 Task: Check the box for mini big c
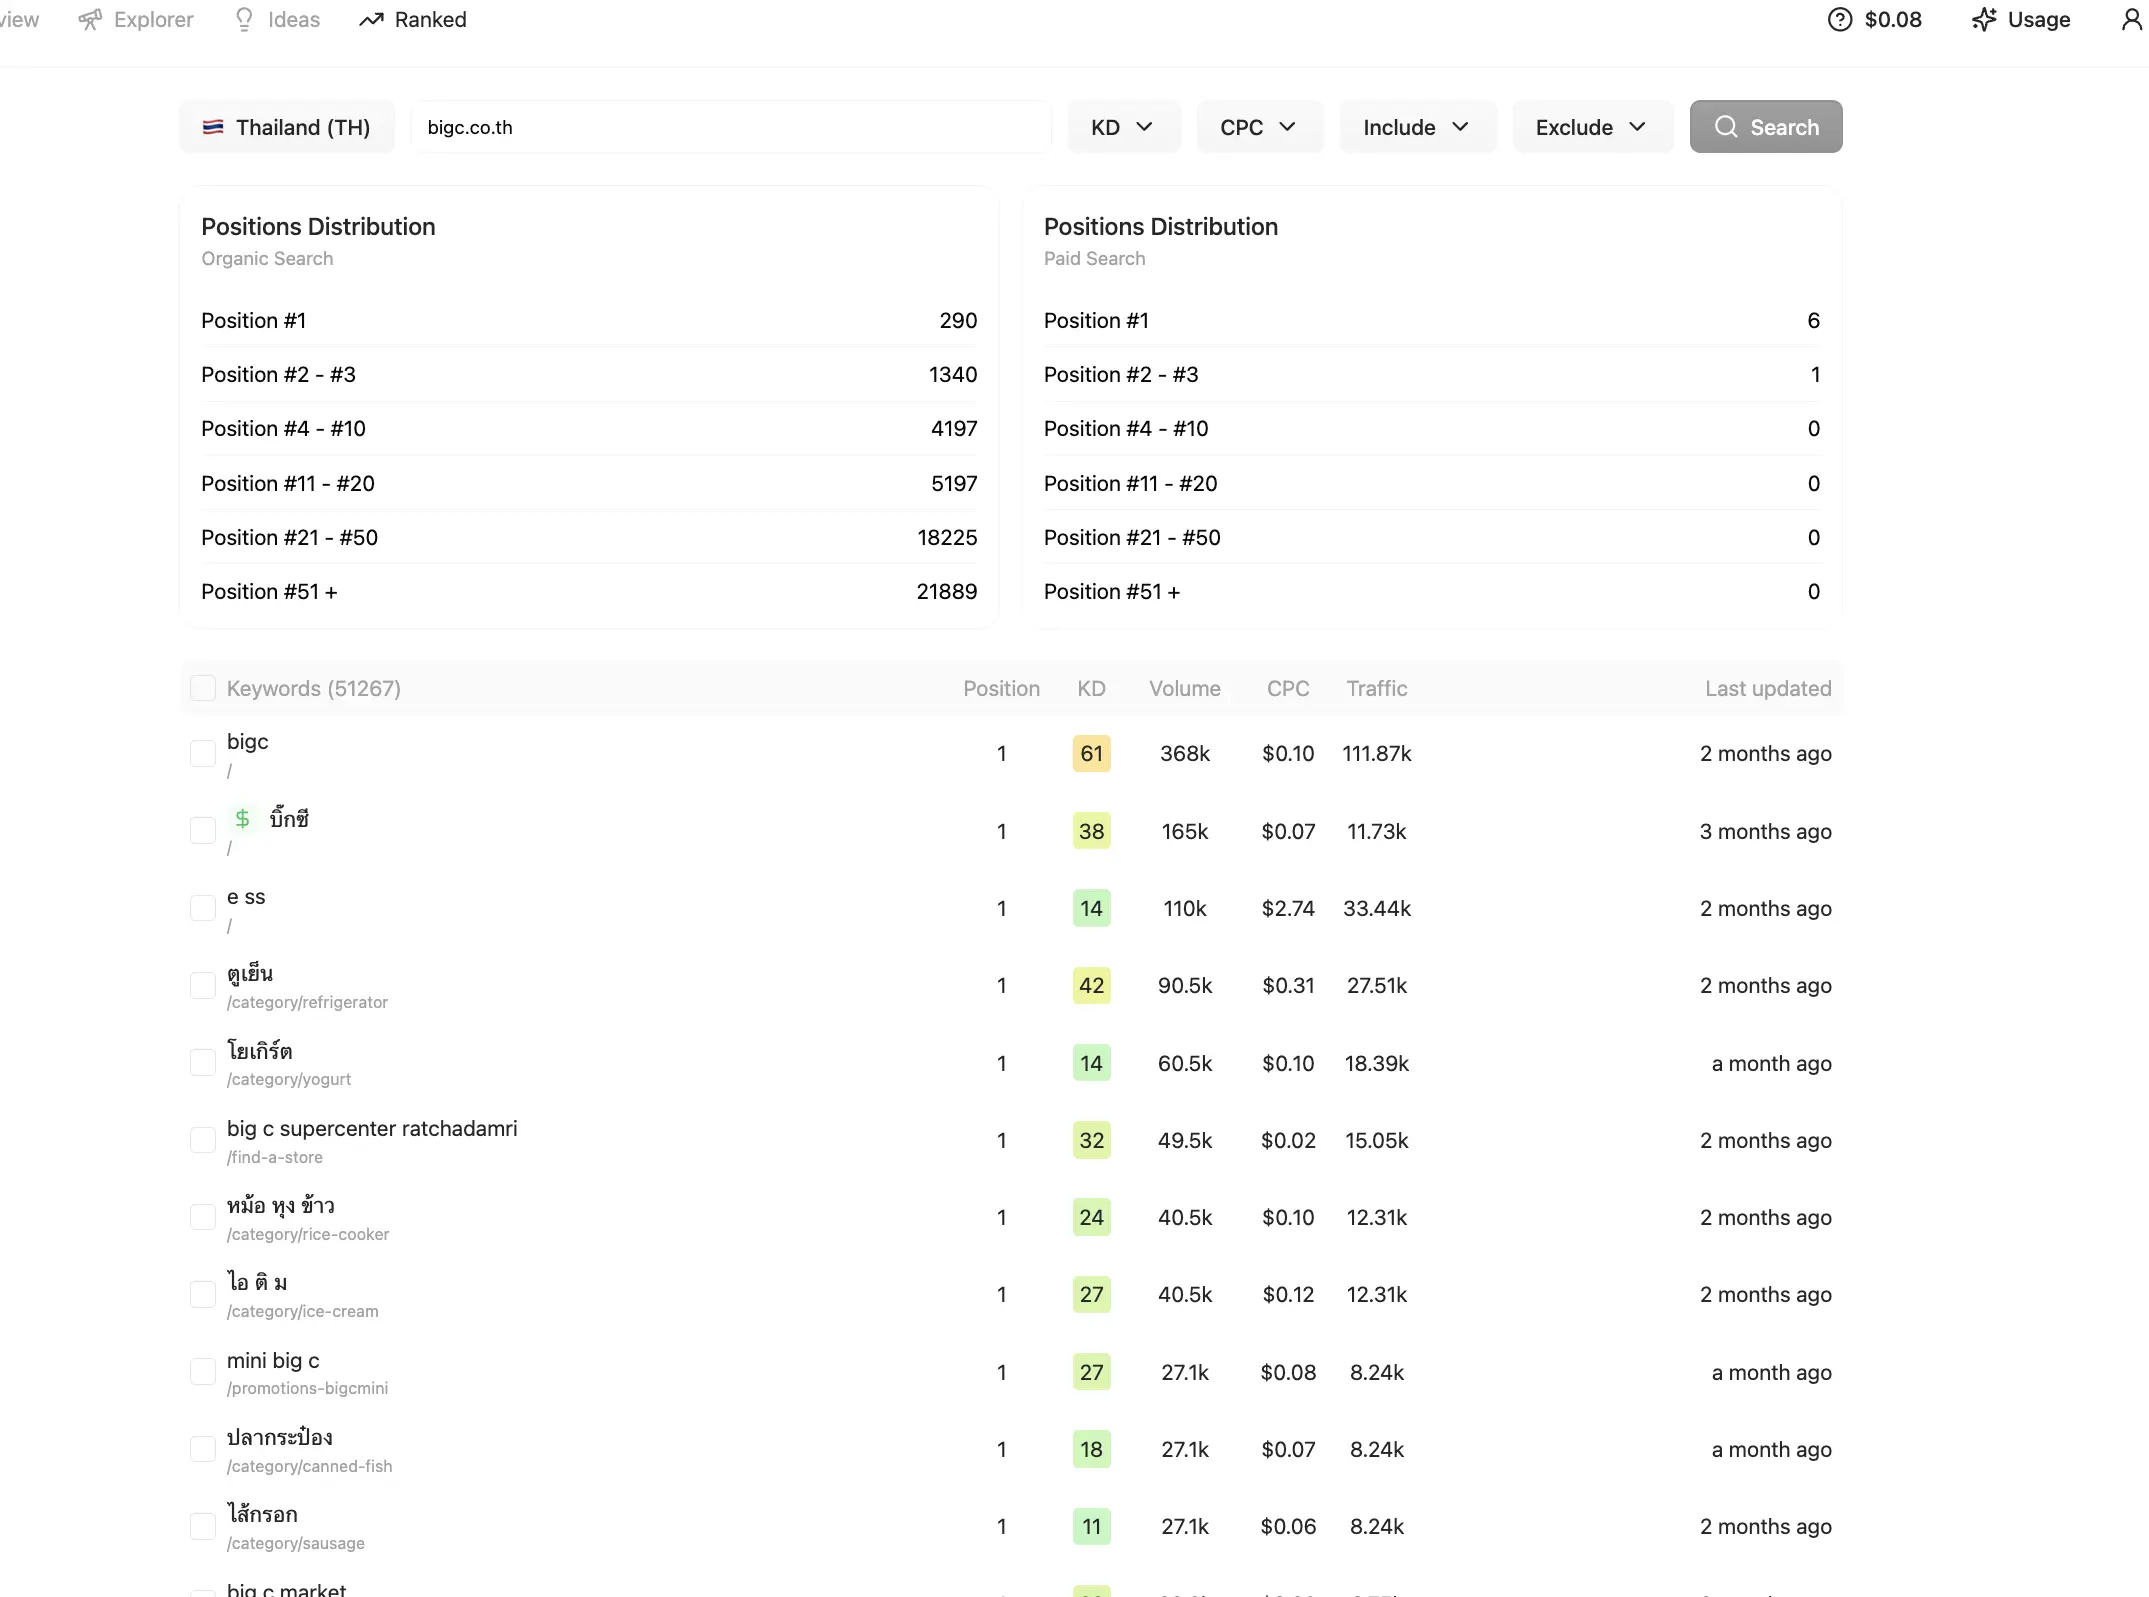tap(203, 1372)
